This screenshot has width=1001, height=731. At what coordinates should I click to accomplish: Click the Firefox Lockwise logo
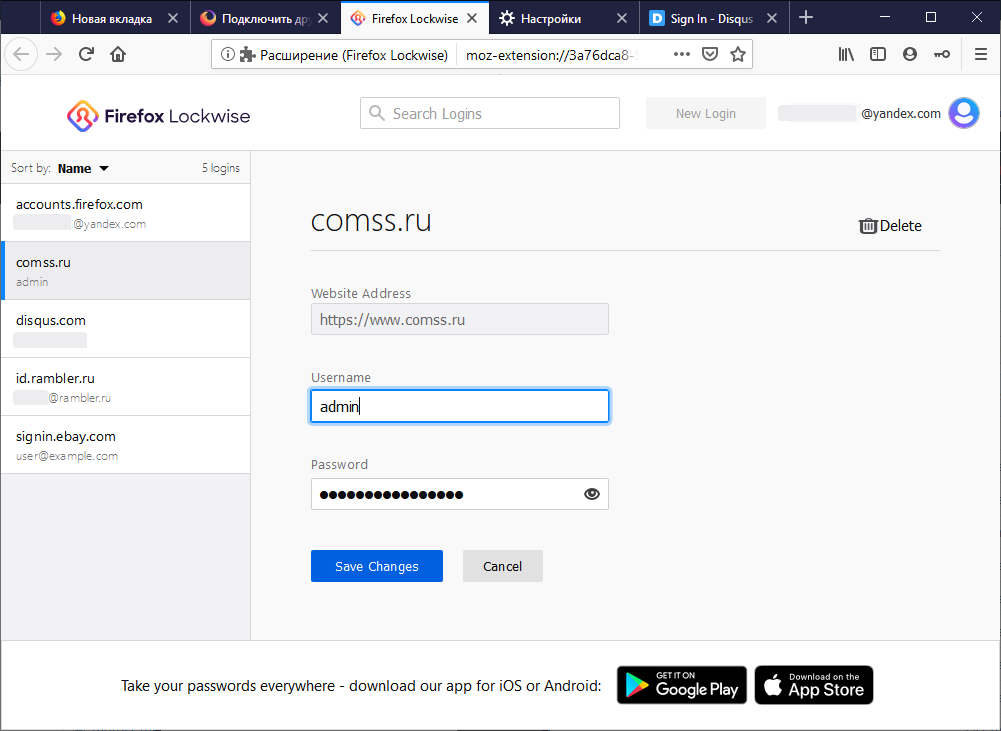click(x=158, y=116)
